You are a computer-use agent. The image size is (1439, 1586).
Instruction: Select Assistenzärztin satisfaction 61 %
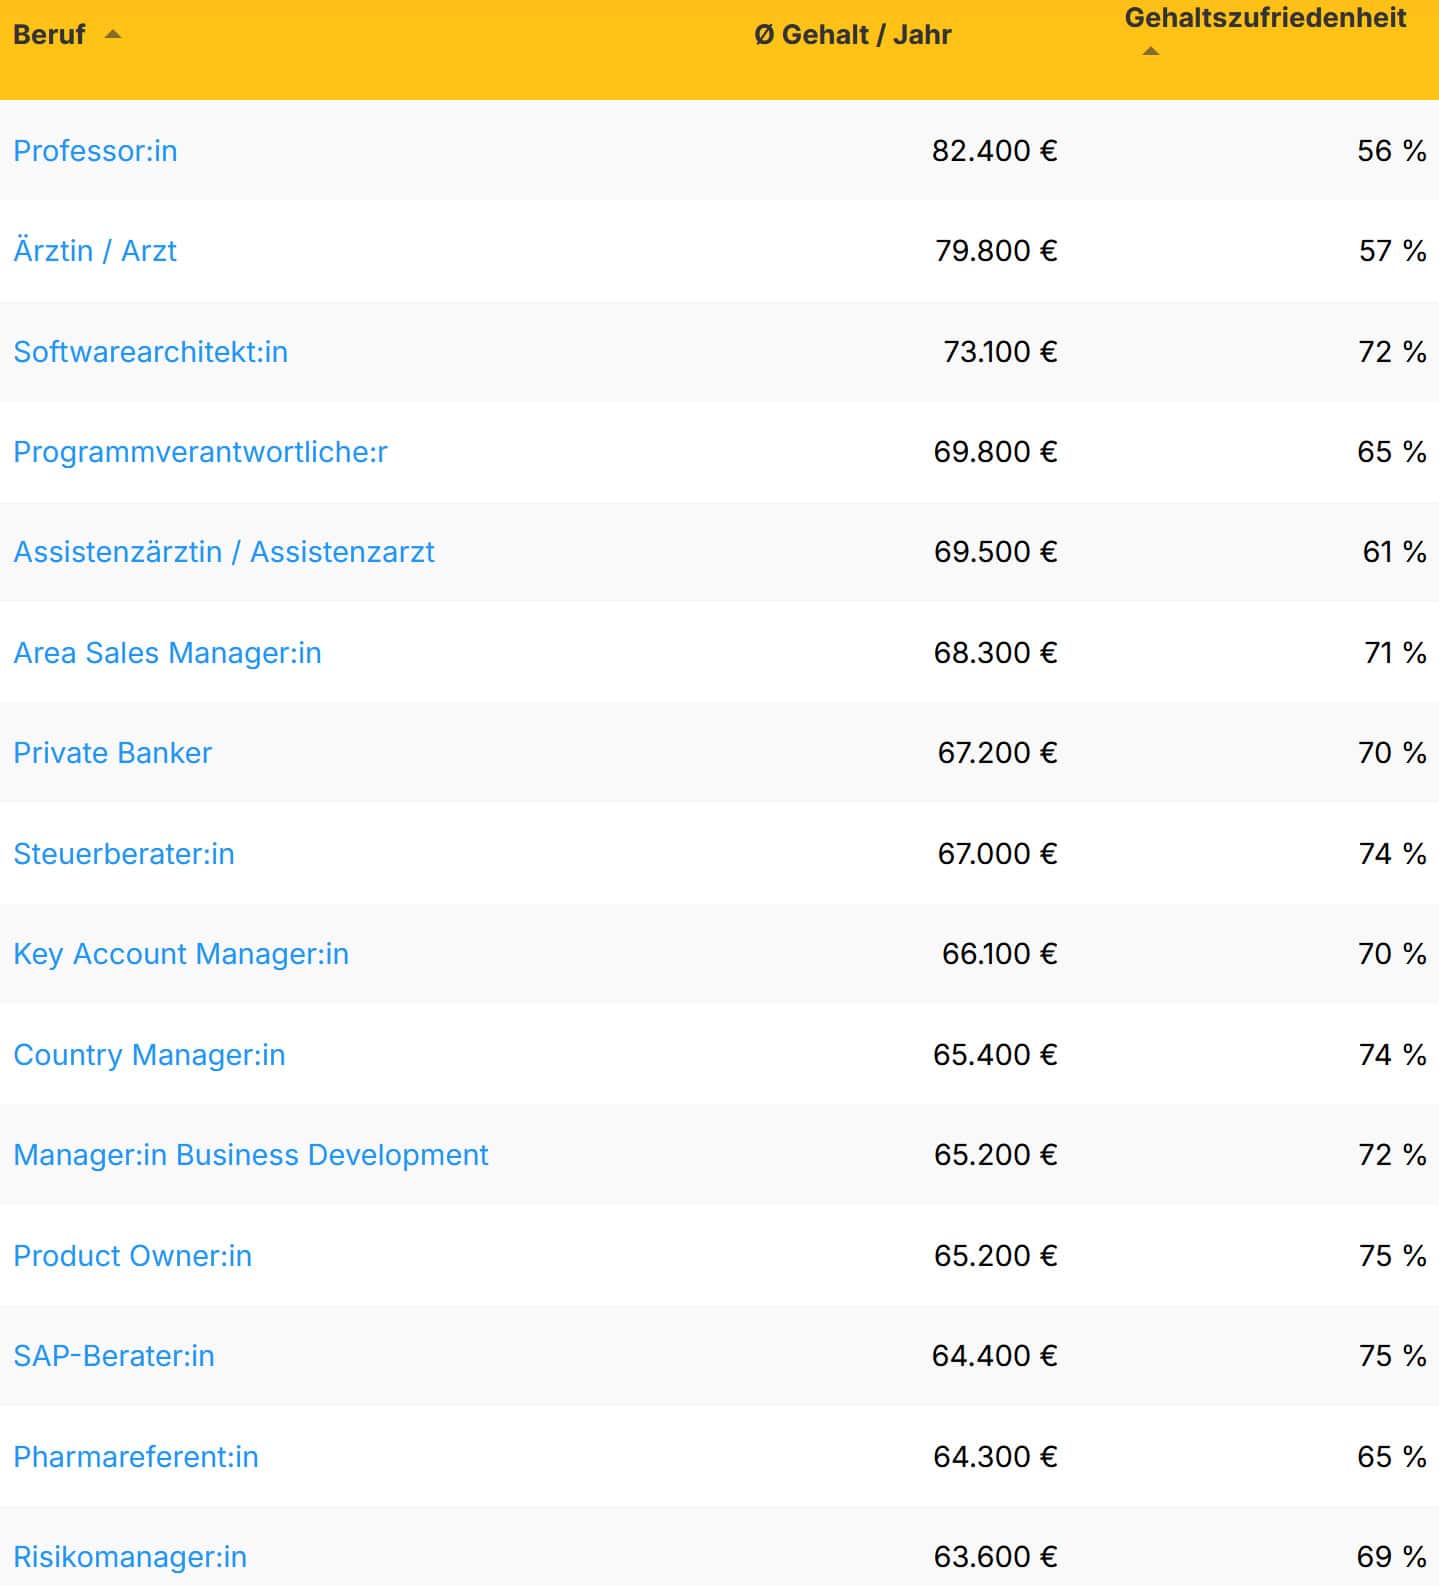coord(1394,552)
